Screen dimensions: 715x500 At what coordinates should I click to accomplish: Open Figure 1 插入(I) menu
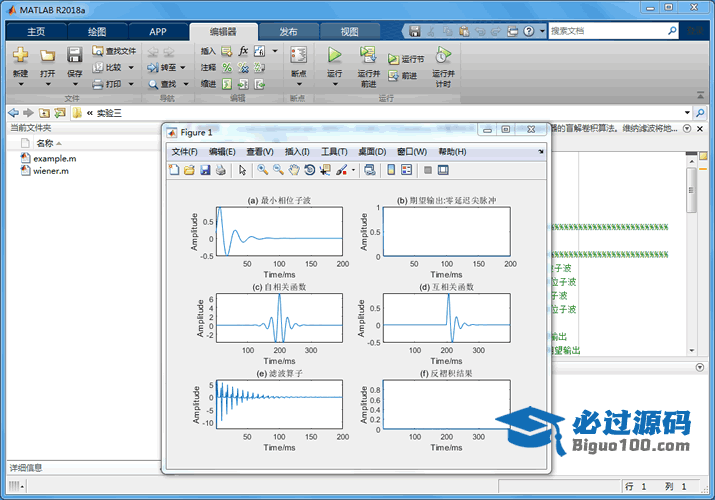[297, 152]
